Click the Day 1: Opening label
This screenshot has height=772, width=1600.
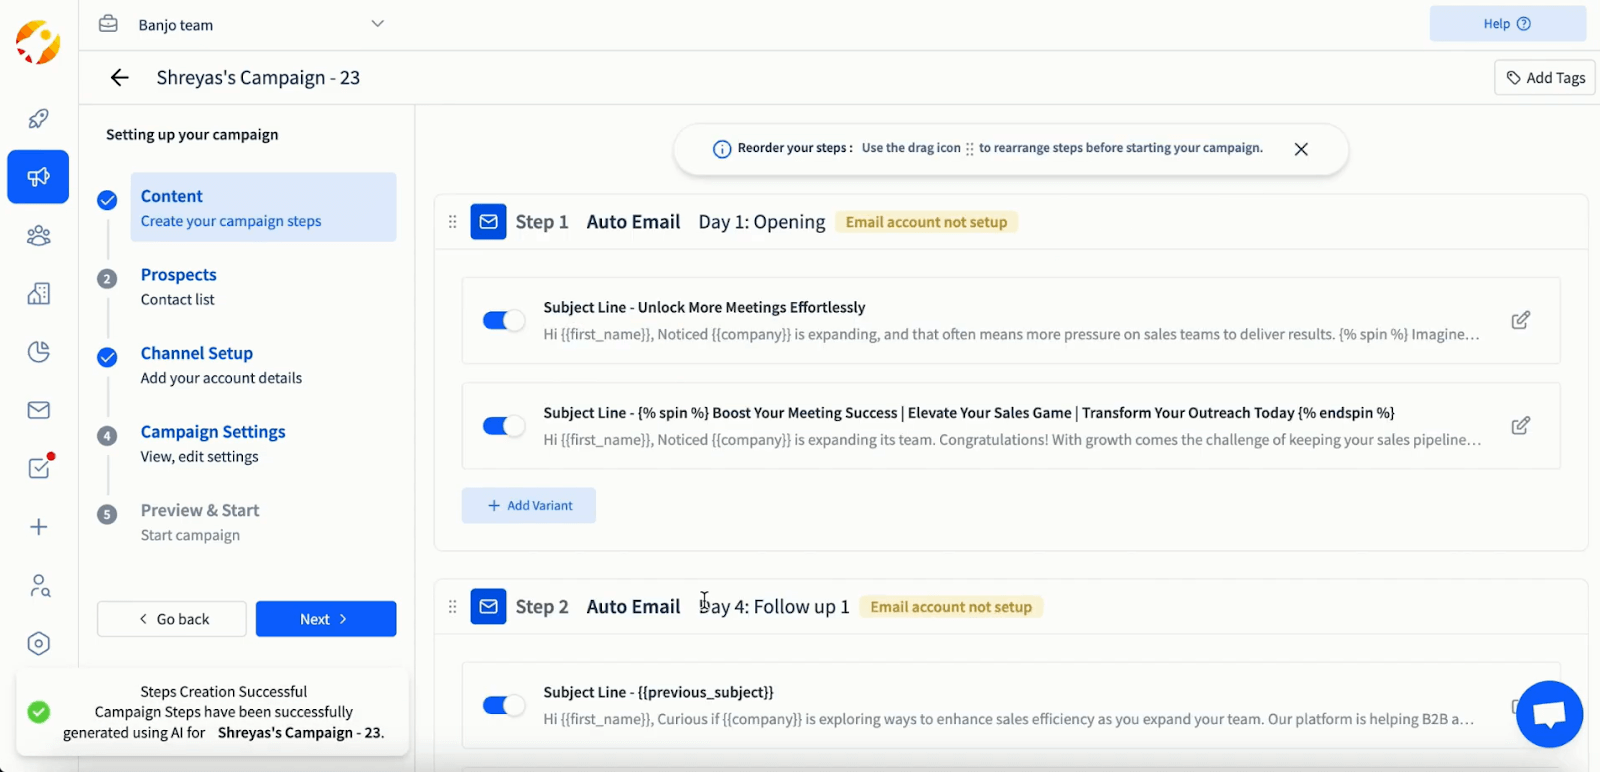tap(762, 222)
